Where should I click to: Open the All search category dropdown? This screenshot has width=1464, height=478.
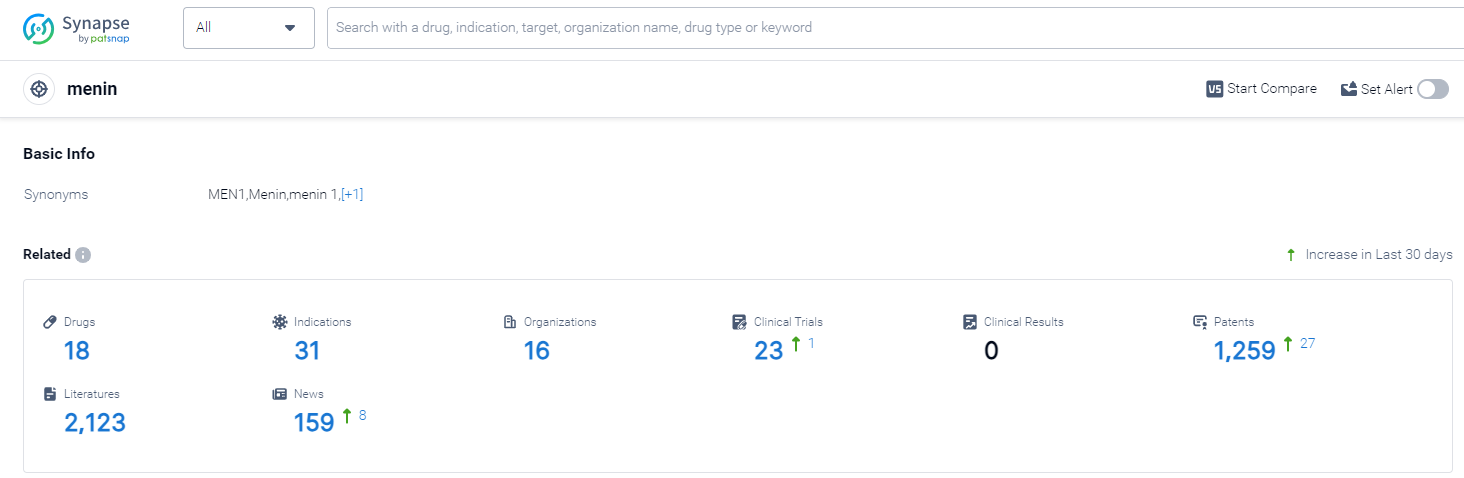point(249,28)
